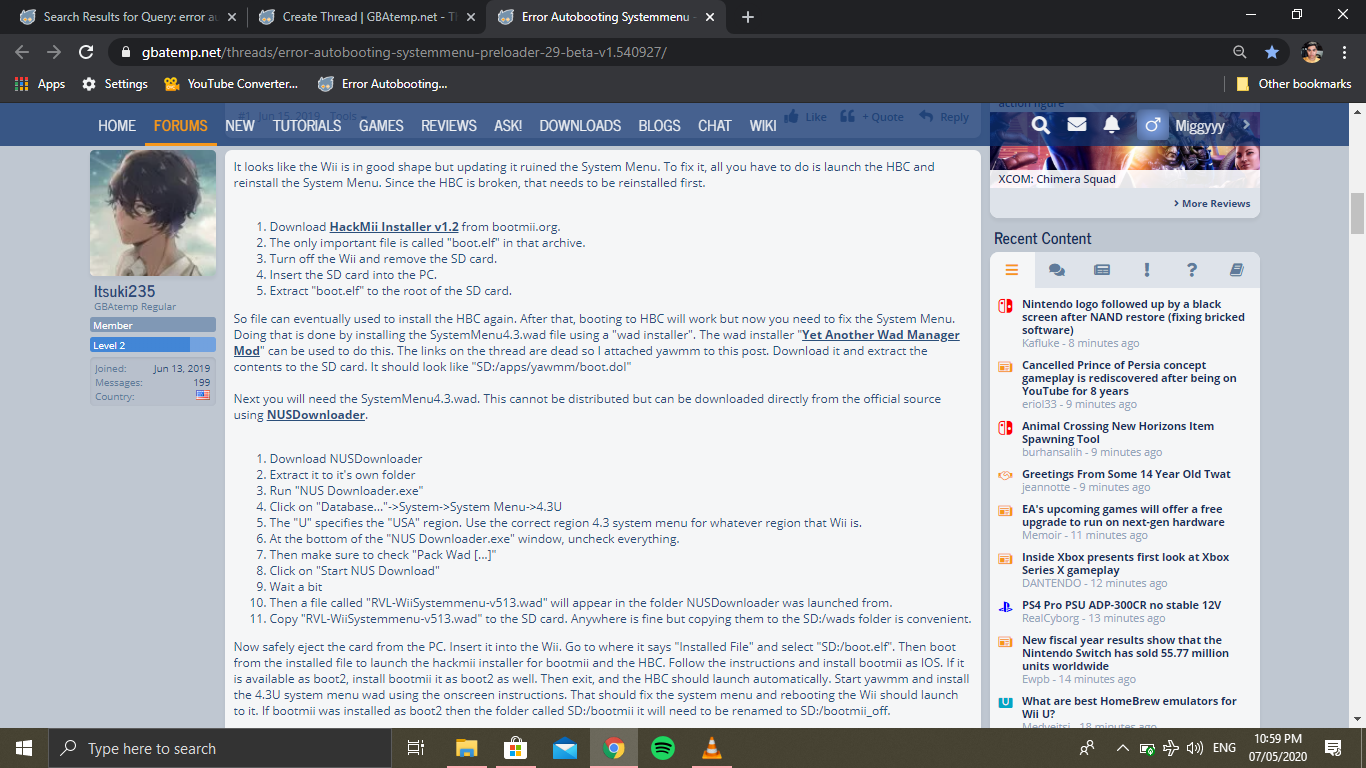Open the Chrome three-dot menu
The image size is (1366, 768).
tap(1345, 52)
